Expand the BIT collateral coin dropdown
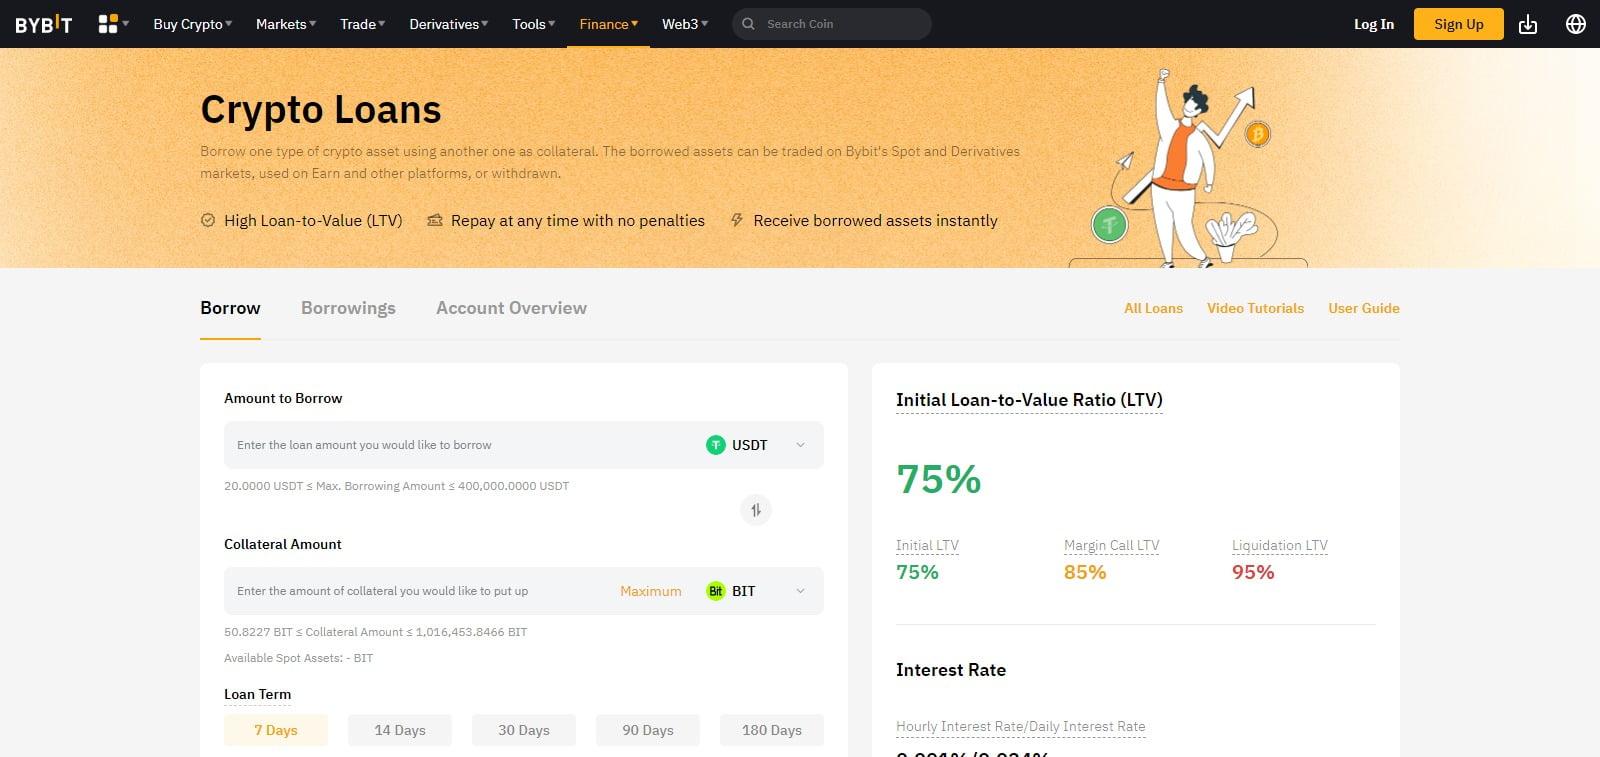This screenshot has height=757, width=1600. pos(800,591)
